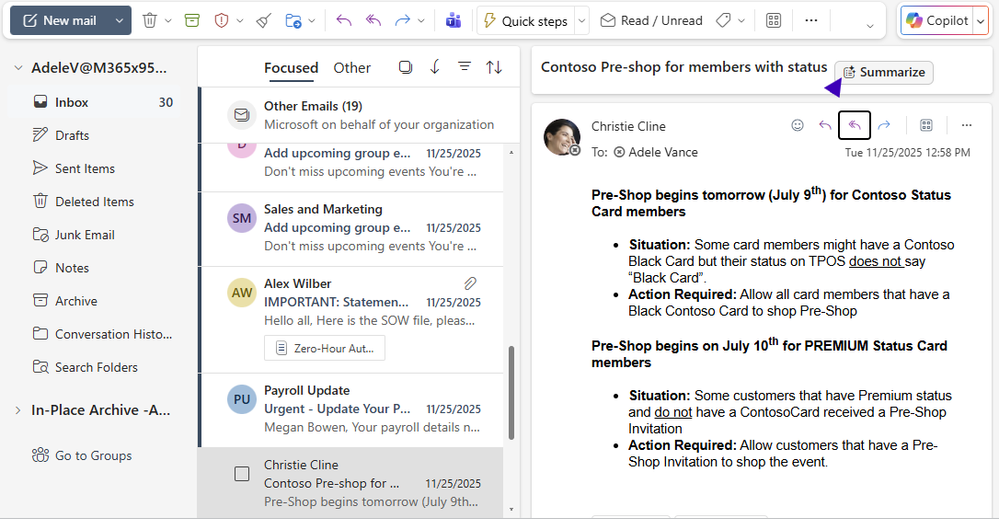Screen dimensions: 999x519
Task: Expand the Delete options dropdown
Action: coord(168,21)
